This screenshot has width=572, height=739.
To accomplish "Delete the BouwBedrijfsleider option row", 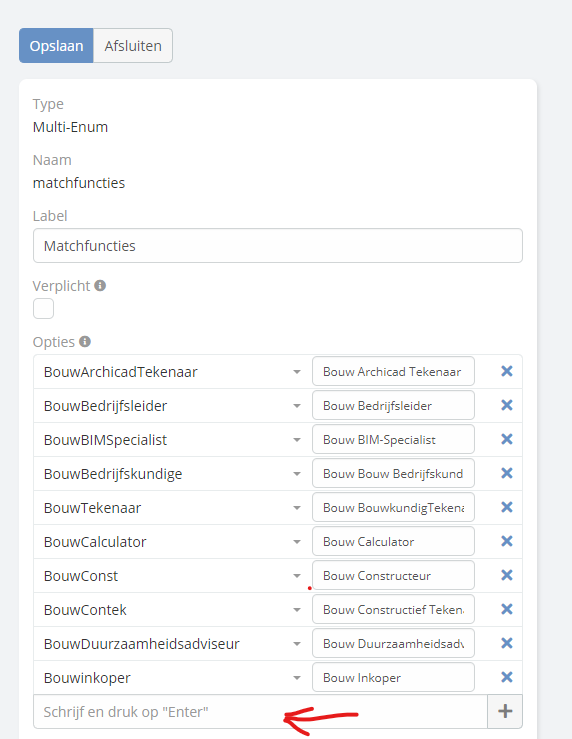I will click(507, 405).
